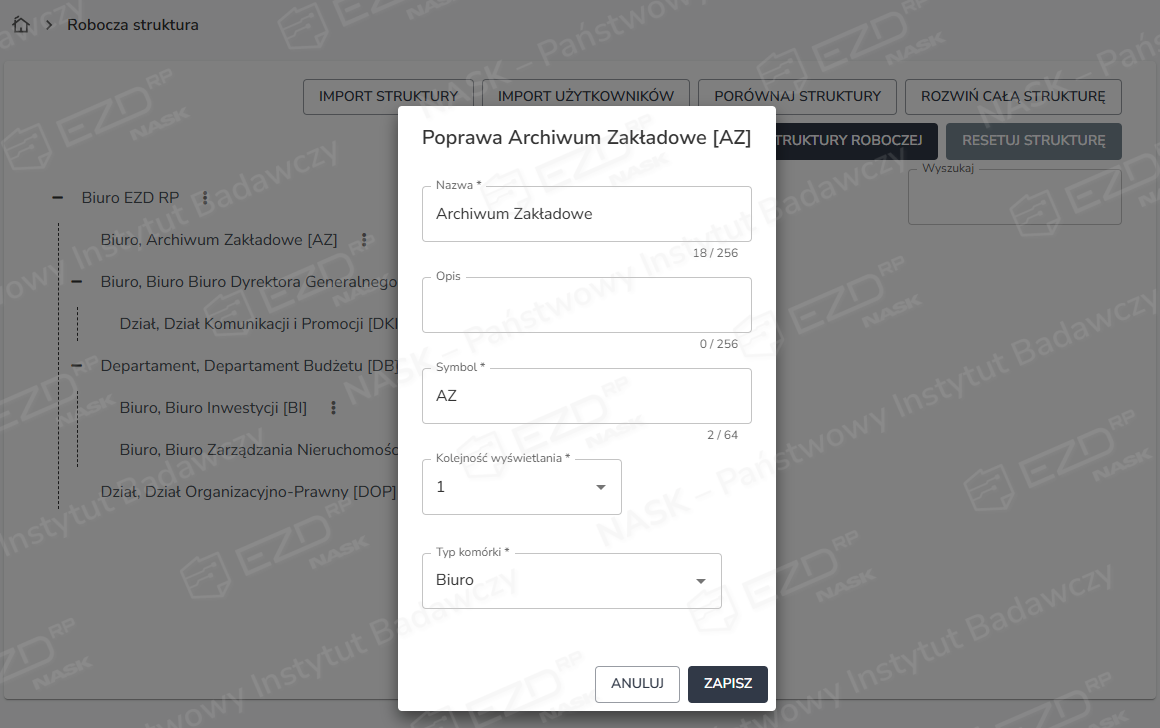Focus the Symbol input field

pyautogui.click(x=586, y=396)
